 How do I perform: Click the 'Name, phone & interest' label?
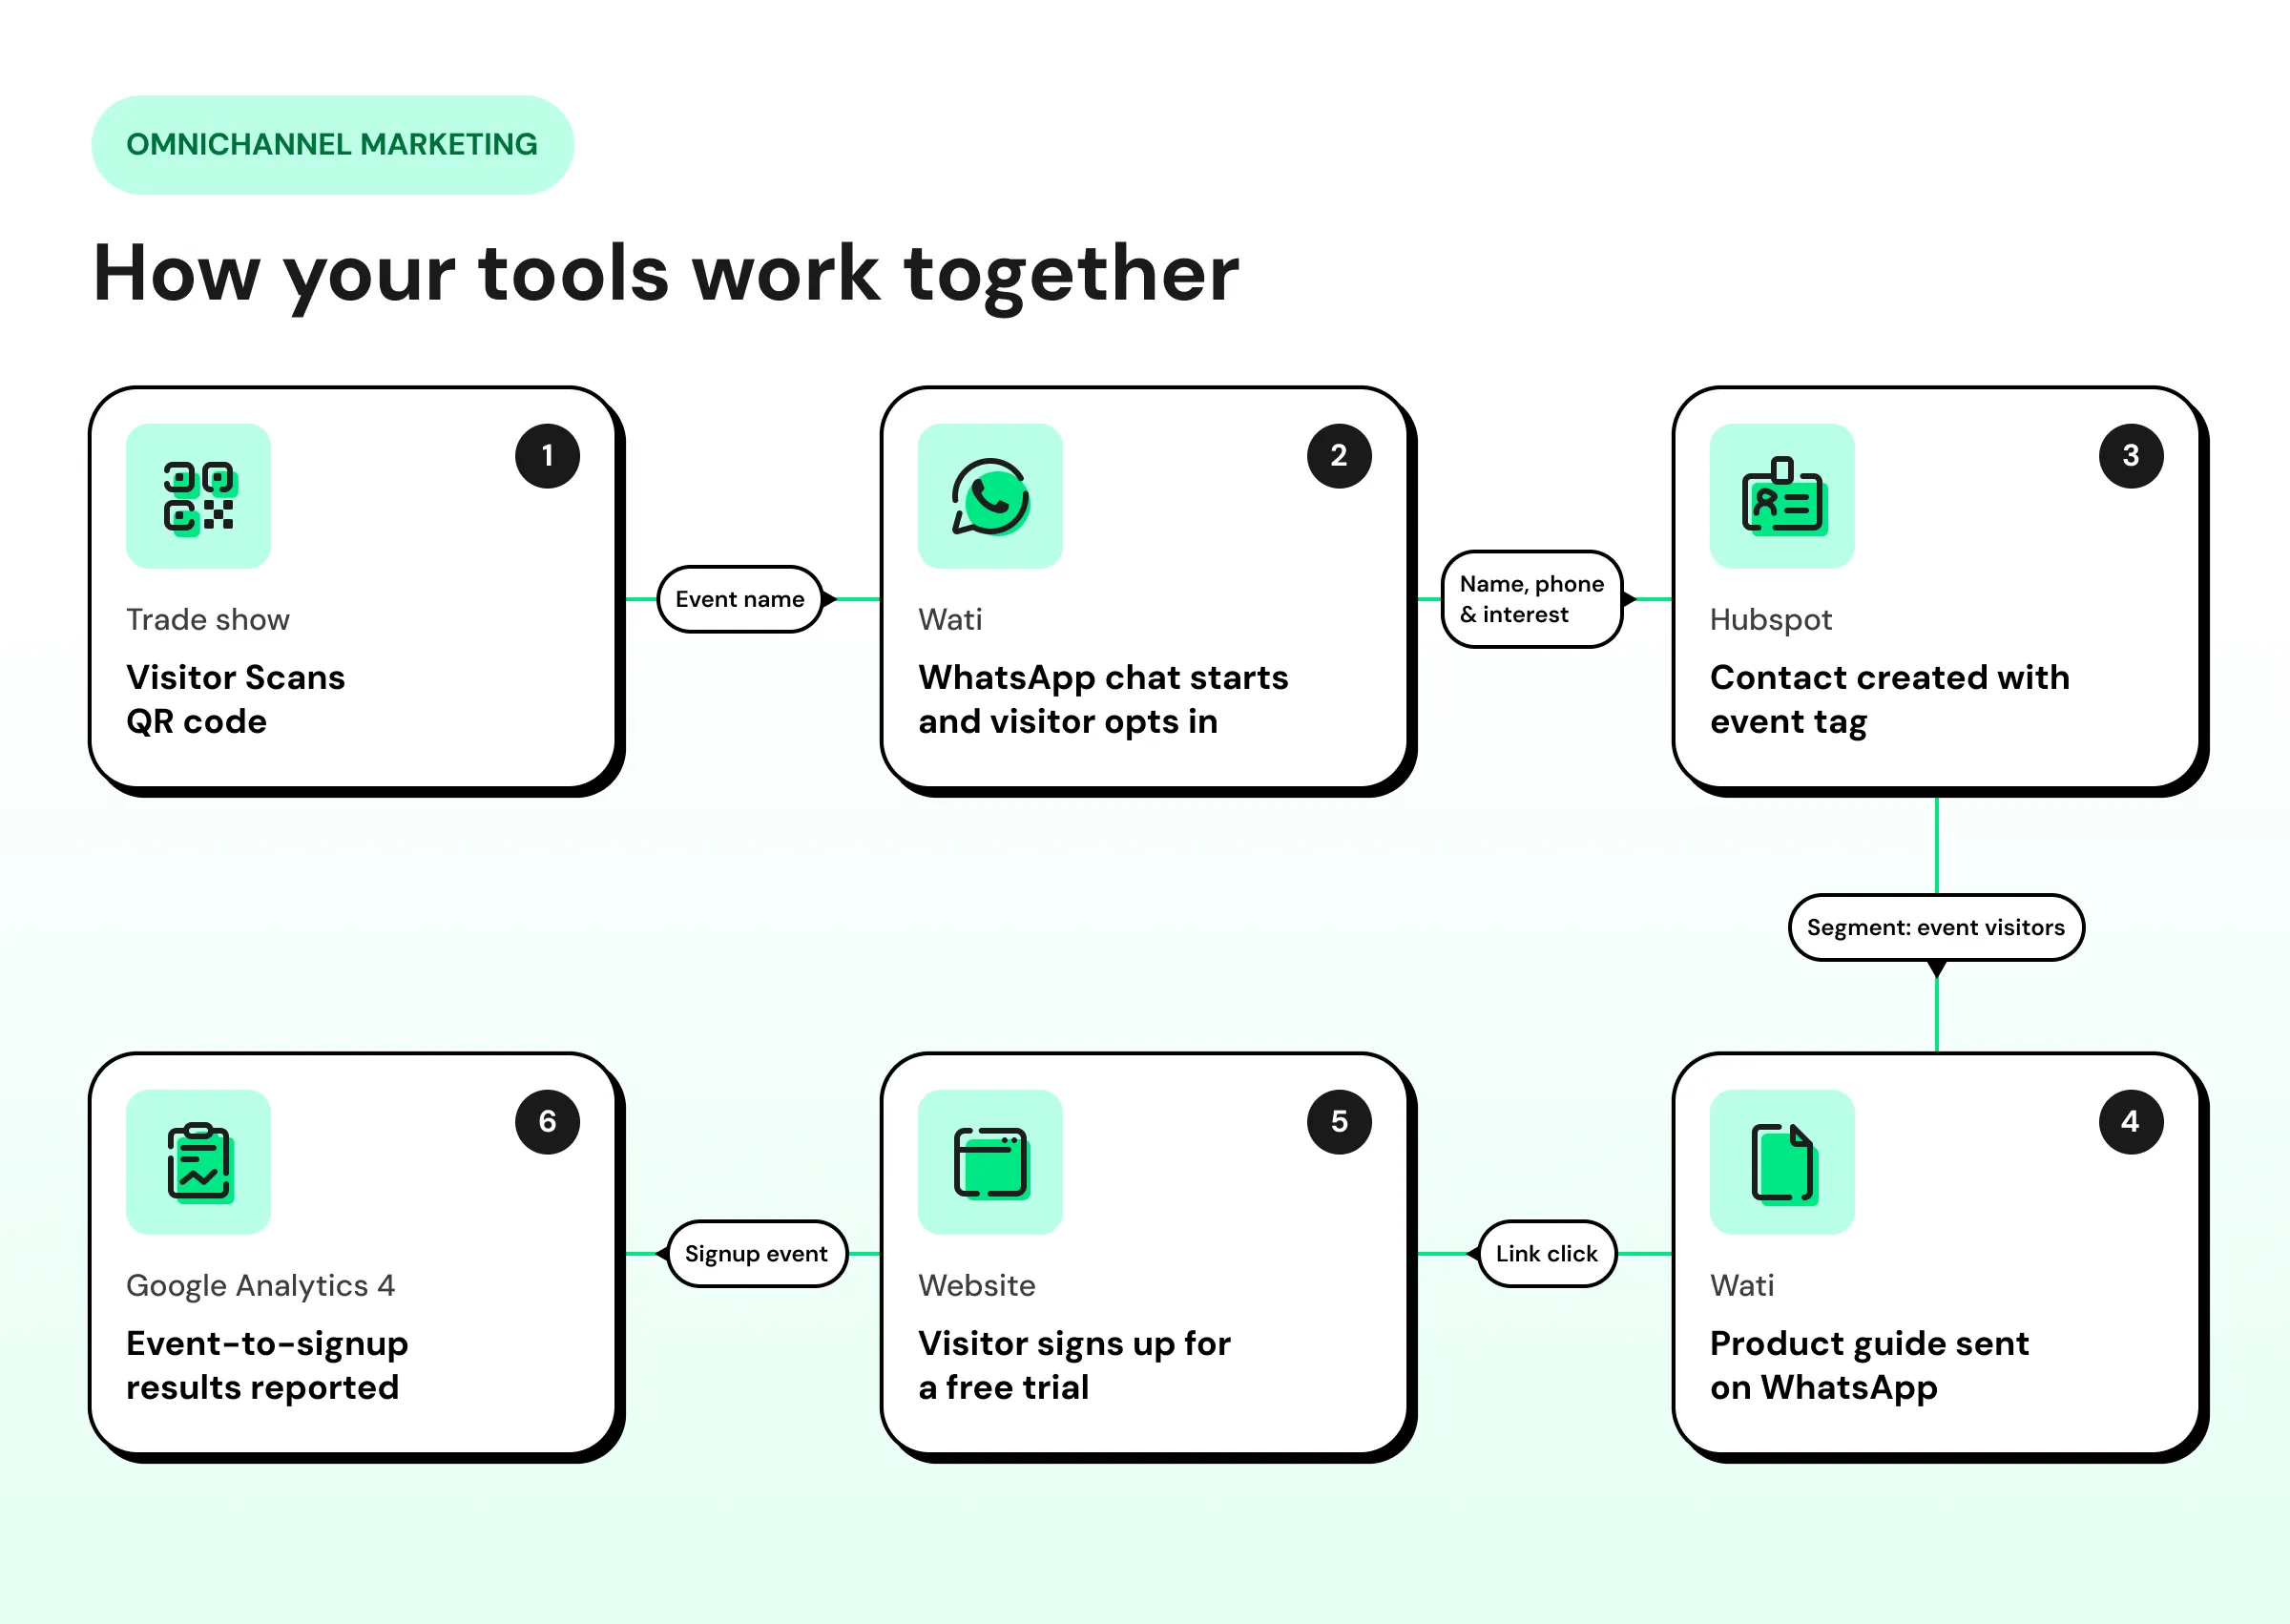click(1531, 599)
